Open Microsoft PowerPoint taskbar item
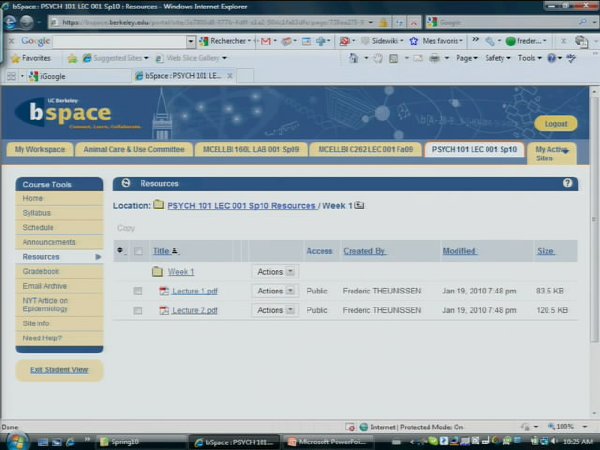This screenshot has width=600, height=450. [326, 442]
